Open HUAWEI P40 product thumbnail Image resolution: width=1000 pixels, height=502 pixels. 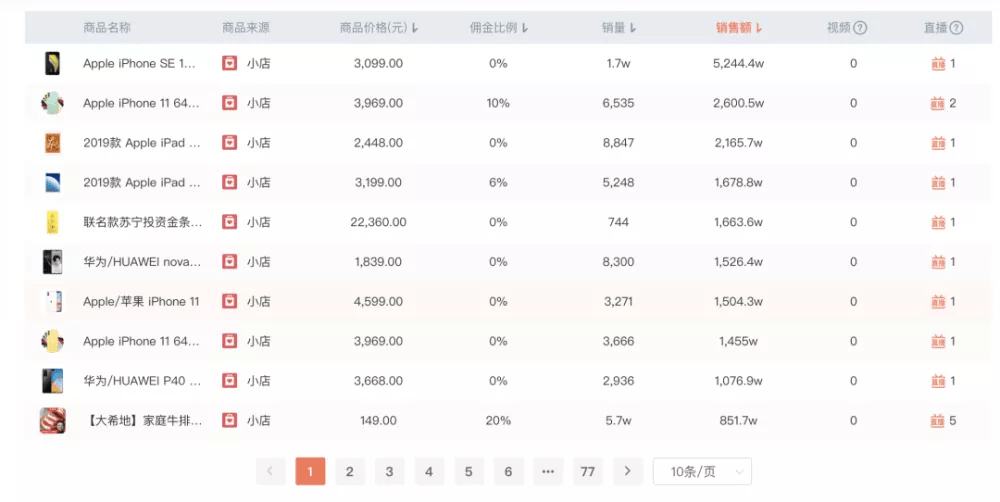tap(52, 381)
